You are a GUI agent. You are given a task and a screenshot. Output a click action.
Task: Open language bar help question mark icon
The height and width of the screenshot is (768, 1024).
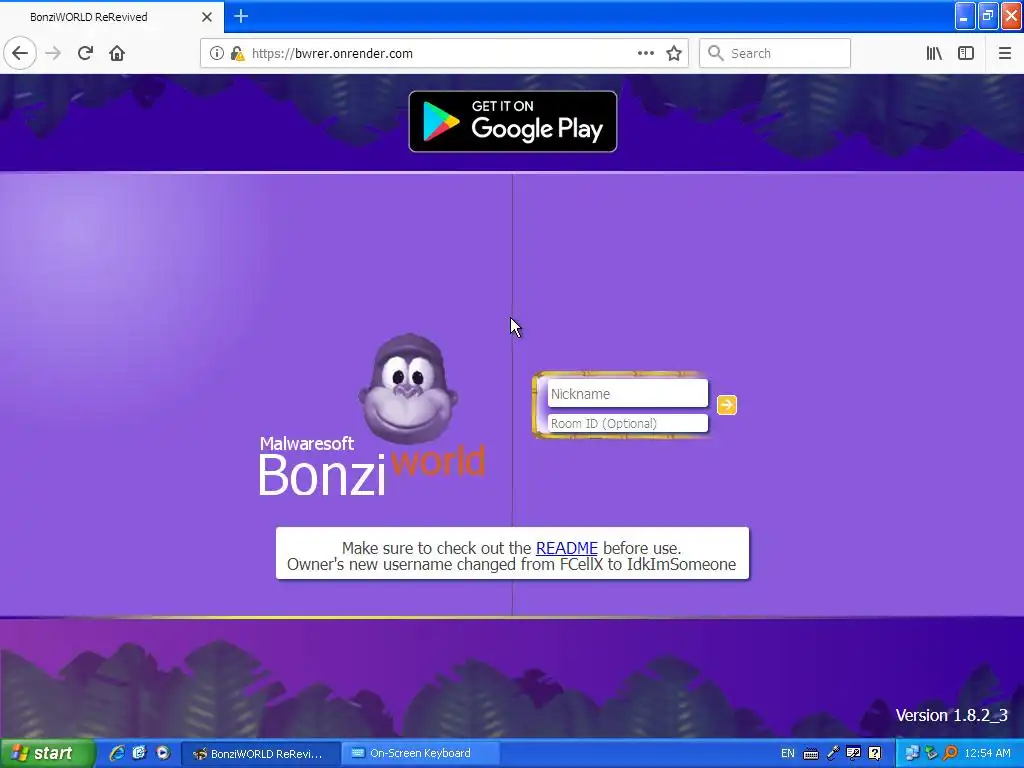pos(875,754)
